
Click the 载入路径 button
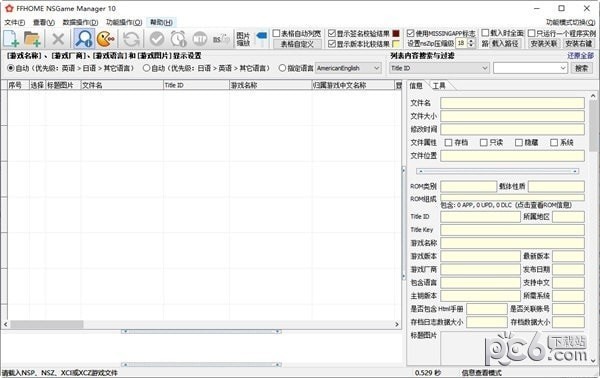click(x=505, y=44)
